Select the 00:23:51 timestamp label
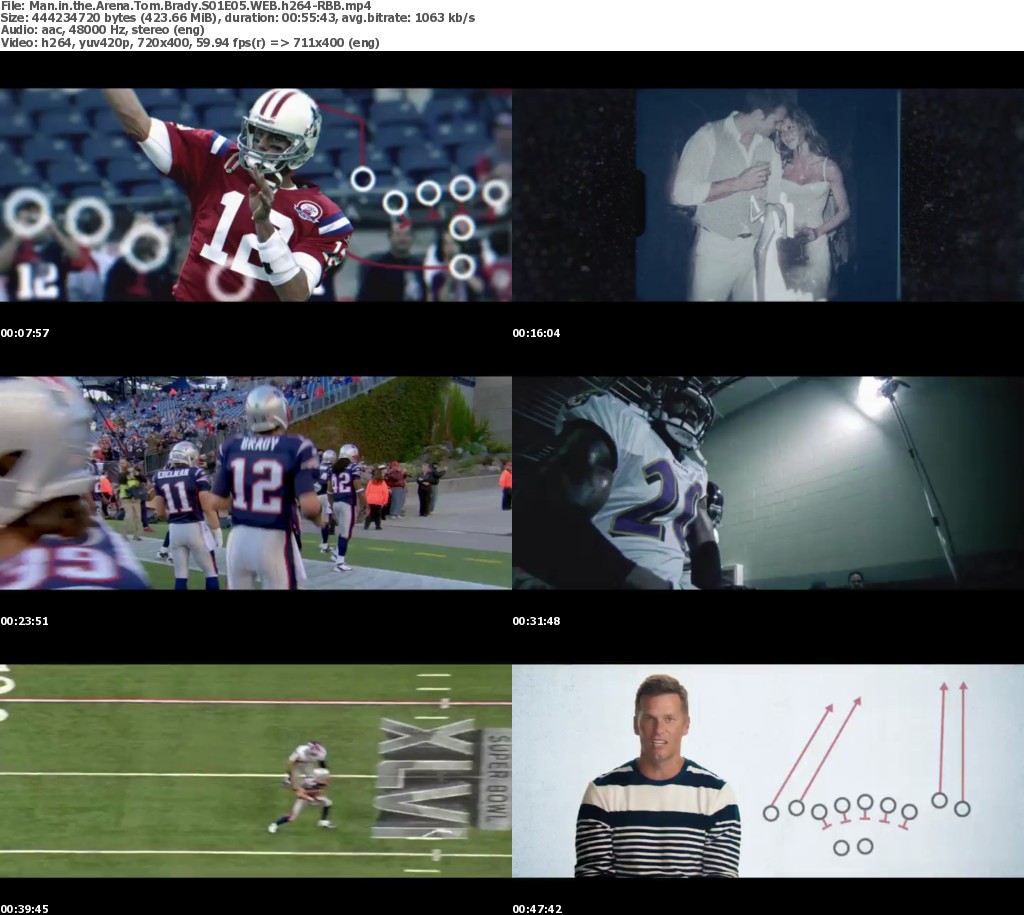This screenshot has width=1024, height=915. coord(25,621)
